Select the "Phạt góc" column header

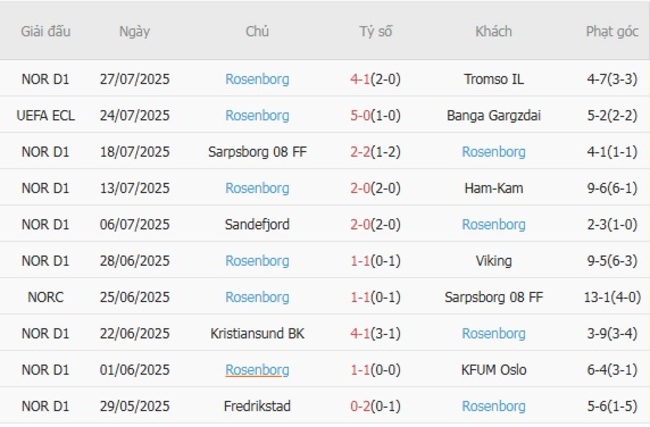coord(612,31)
